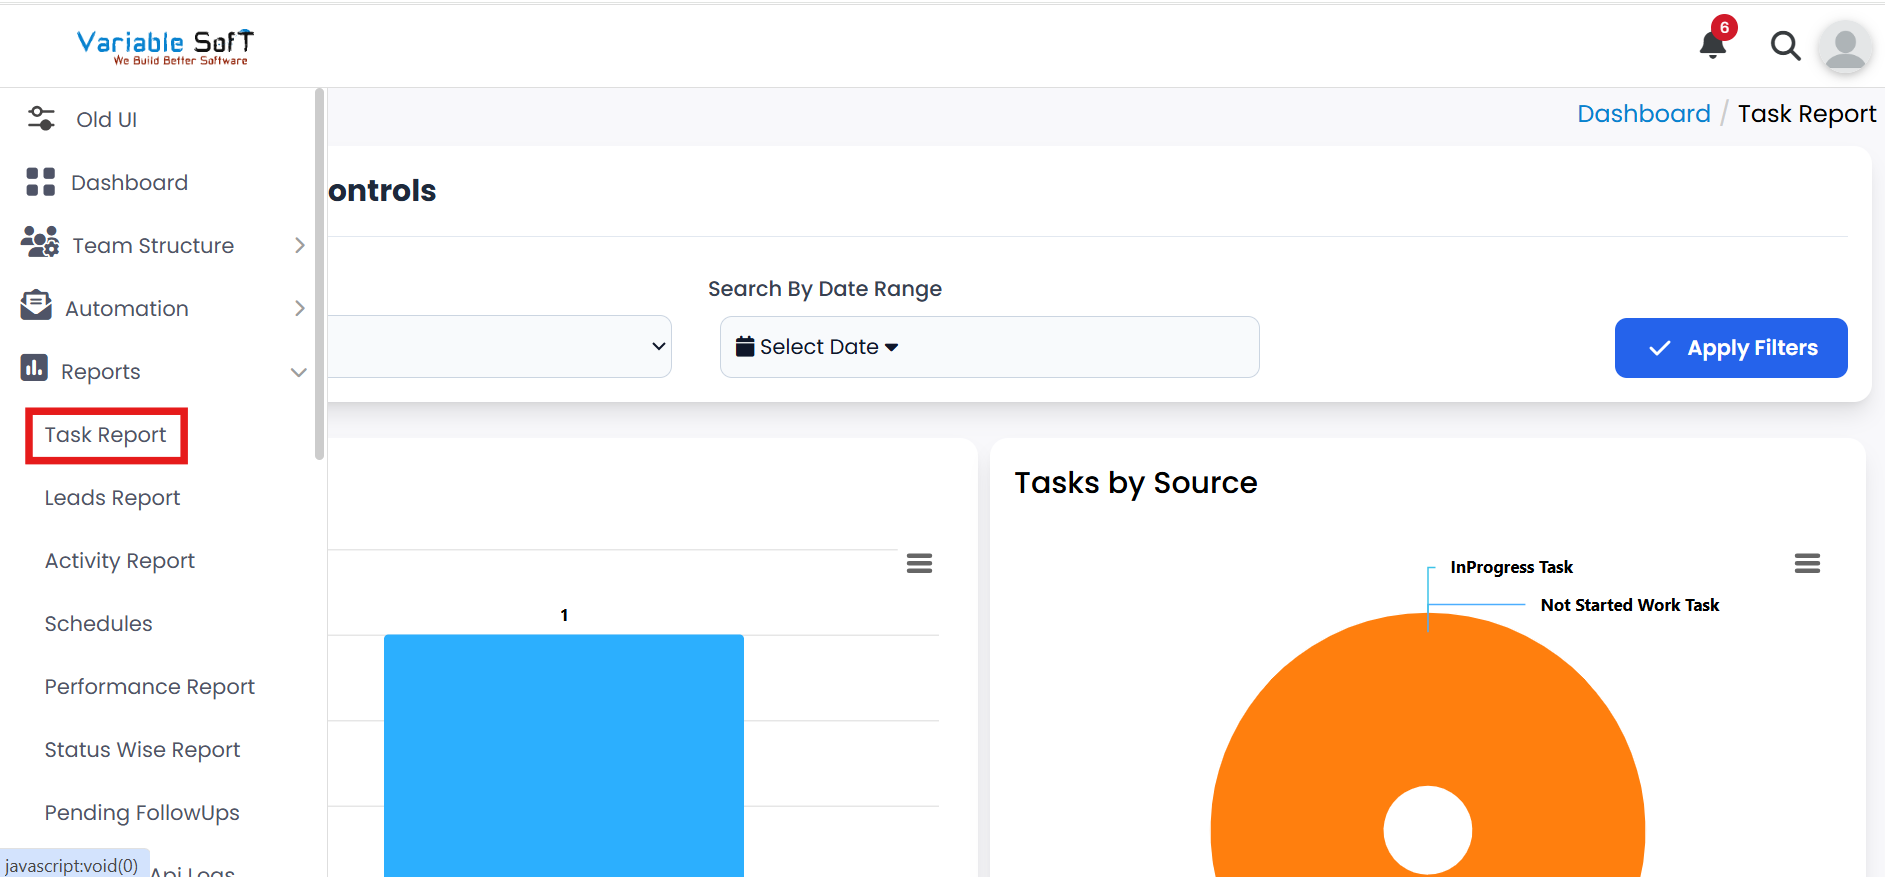
Task: Open Activity Report from the sidebar
Action: point(119,561)
